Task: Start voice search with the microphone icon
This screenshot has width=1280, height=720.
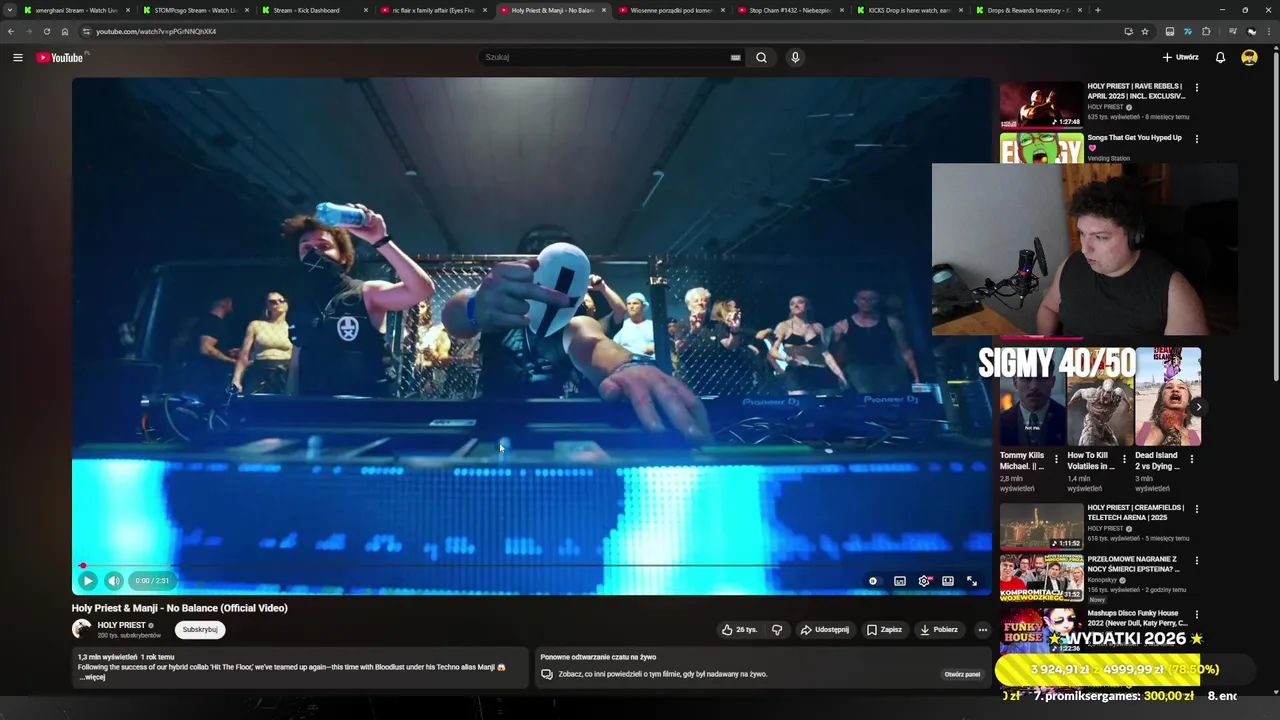Action: pos(795,57)
